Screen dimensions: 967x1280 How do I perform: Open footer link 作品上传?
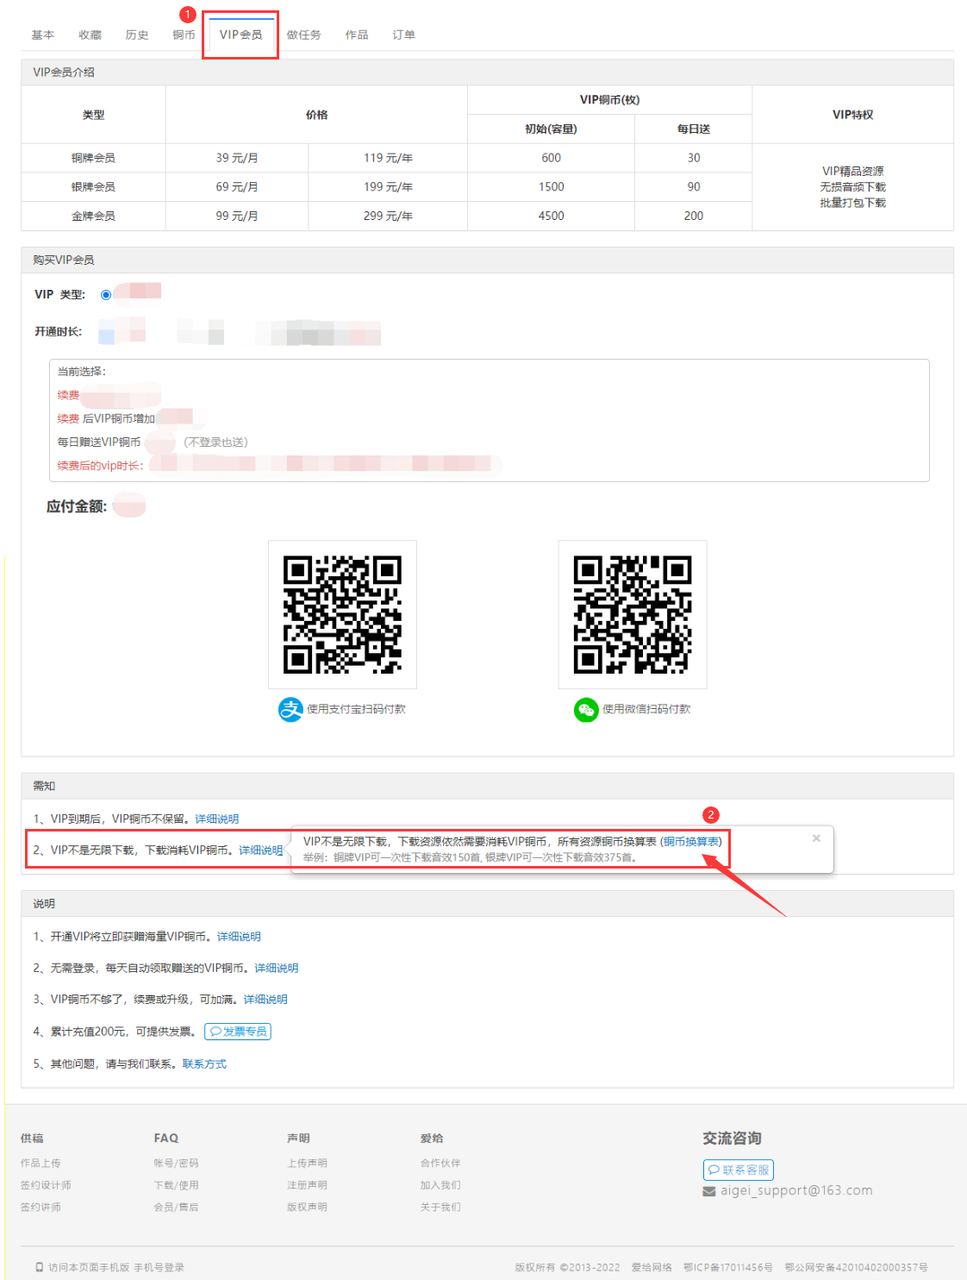point(41,1163)
